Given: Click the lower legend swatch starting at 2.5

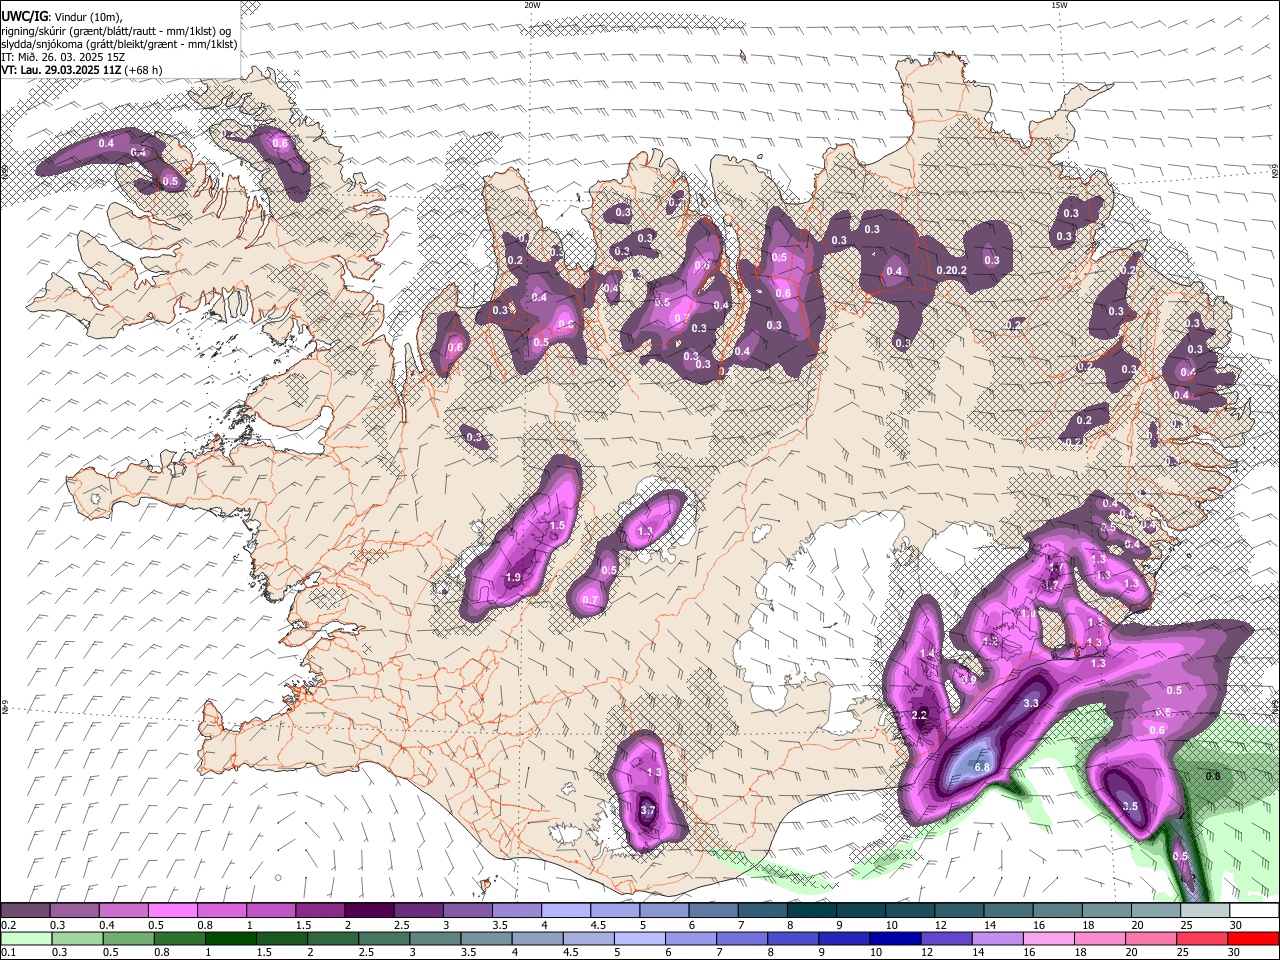Looking at the screenshot, I should tap(385, 938).
